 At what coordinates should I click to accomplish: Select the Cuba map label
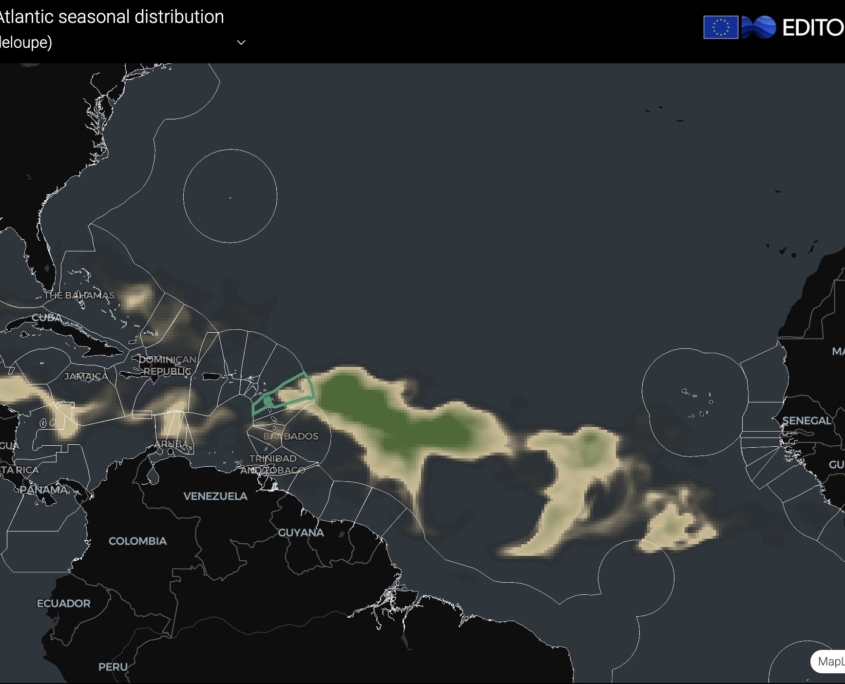[47, 318]
